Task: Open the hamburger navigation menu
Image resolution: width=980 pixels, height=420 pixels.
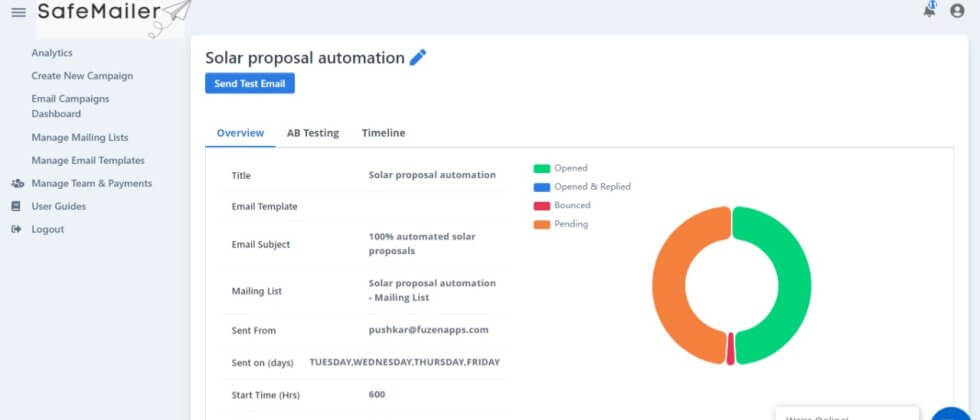Action: click(x=19, y=12)
